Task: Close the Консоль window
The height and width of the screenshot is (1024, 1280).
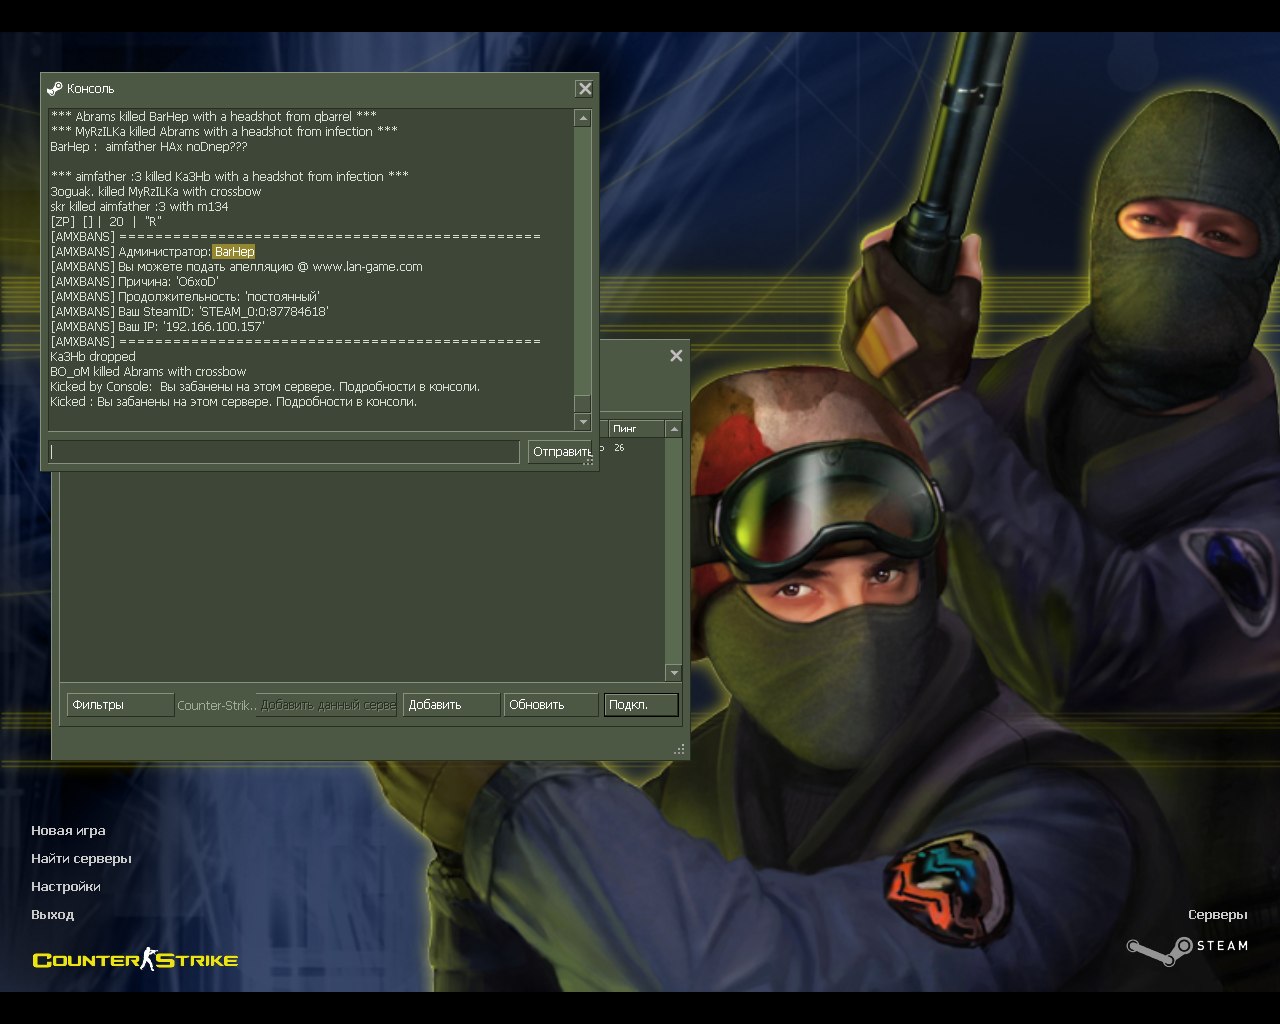Action: tap(585, 89)
